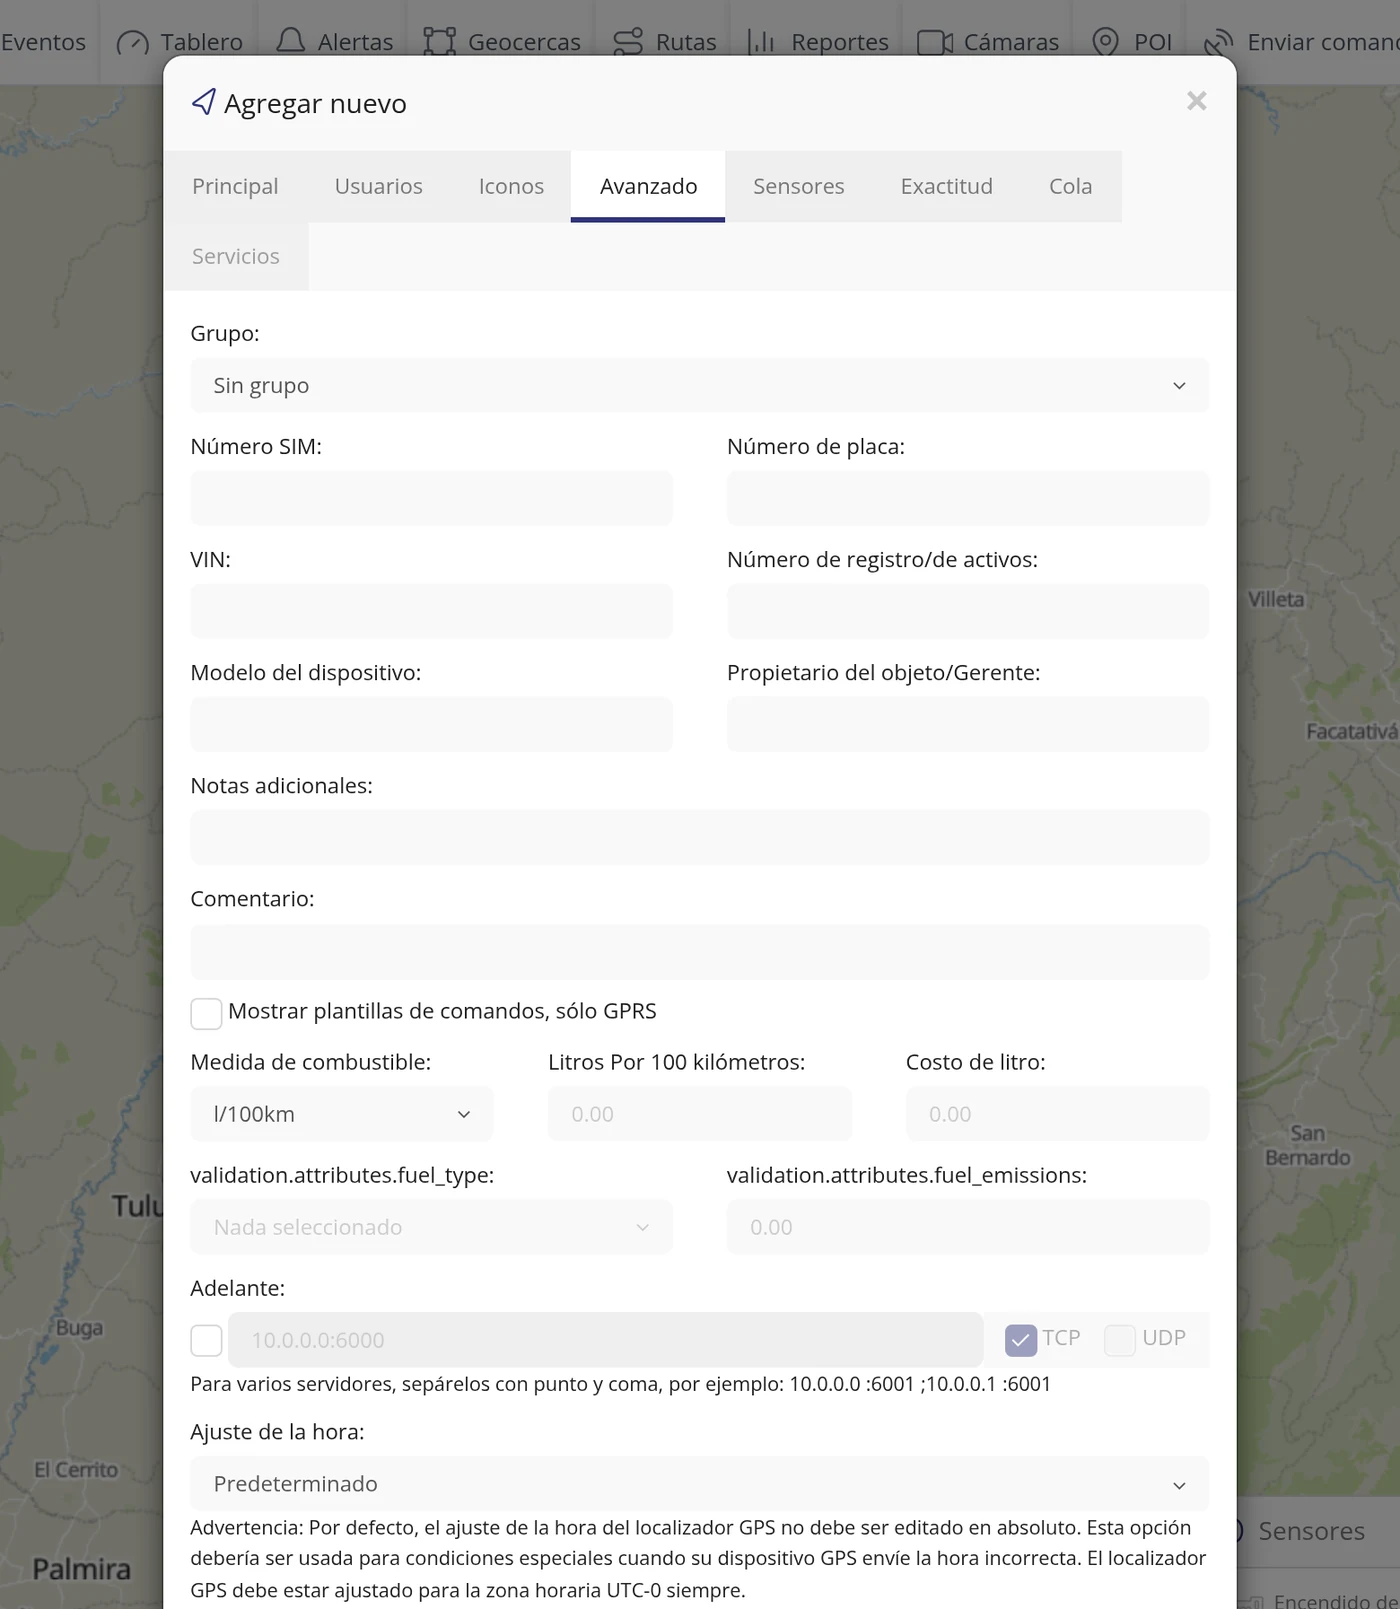Switch to the Usuarios tab
Screen dimensions: 1400x1609
(x=378, y=186)
